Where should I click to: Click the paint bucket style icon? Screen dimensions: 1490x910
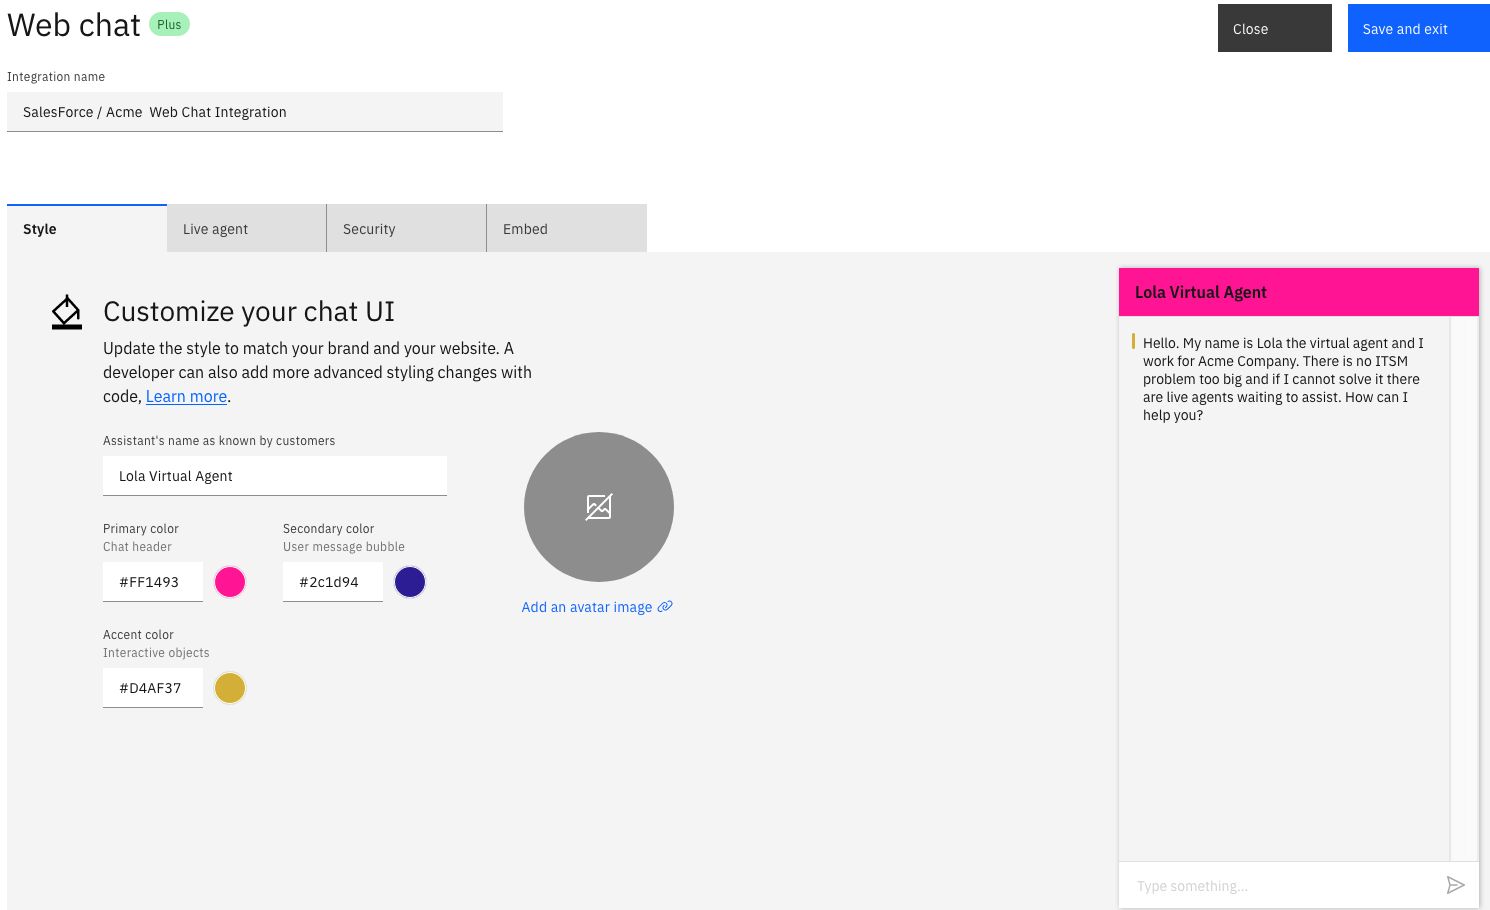pos(67,312)
